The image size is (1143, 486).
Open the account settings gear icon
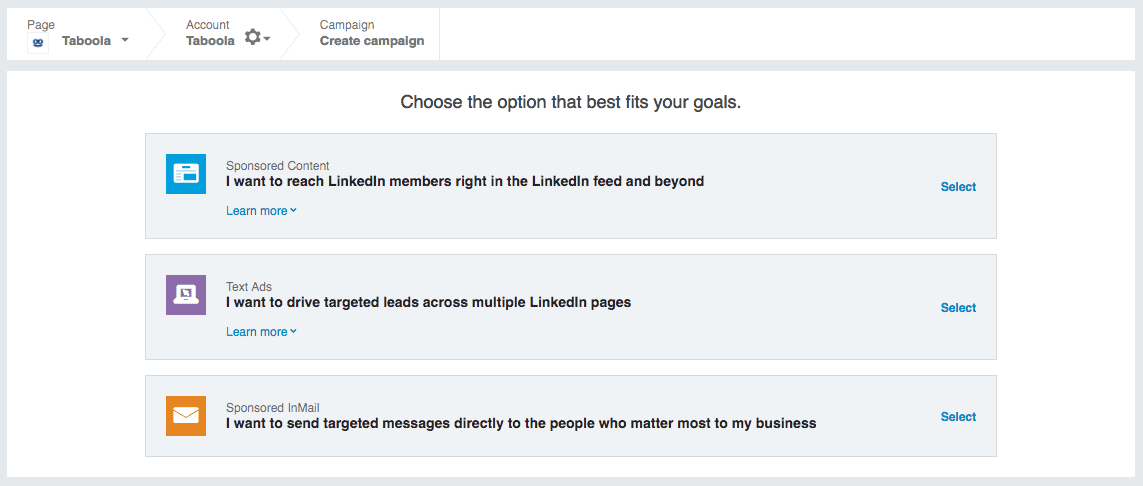252,37
